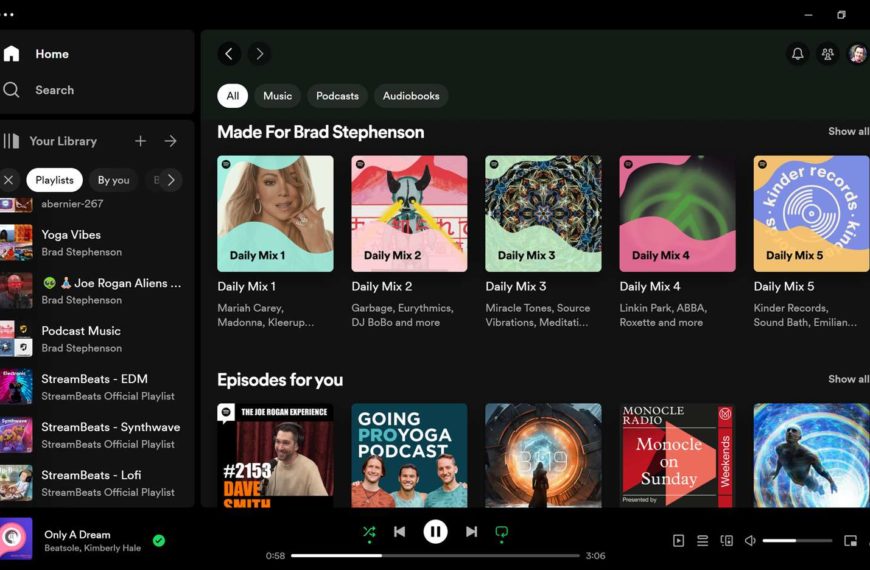Adjust the volume slider
Viewport: 870px width, 570px height.
pyautogui.click(x=797, y=540)
